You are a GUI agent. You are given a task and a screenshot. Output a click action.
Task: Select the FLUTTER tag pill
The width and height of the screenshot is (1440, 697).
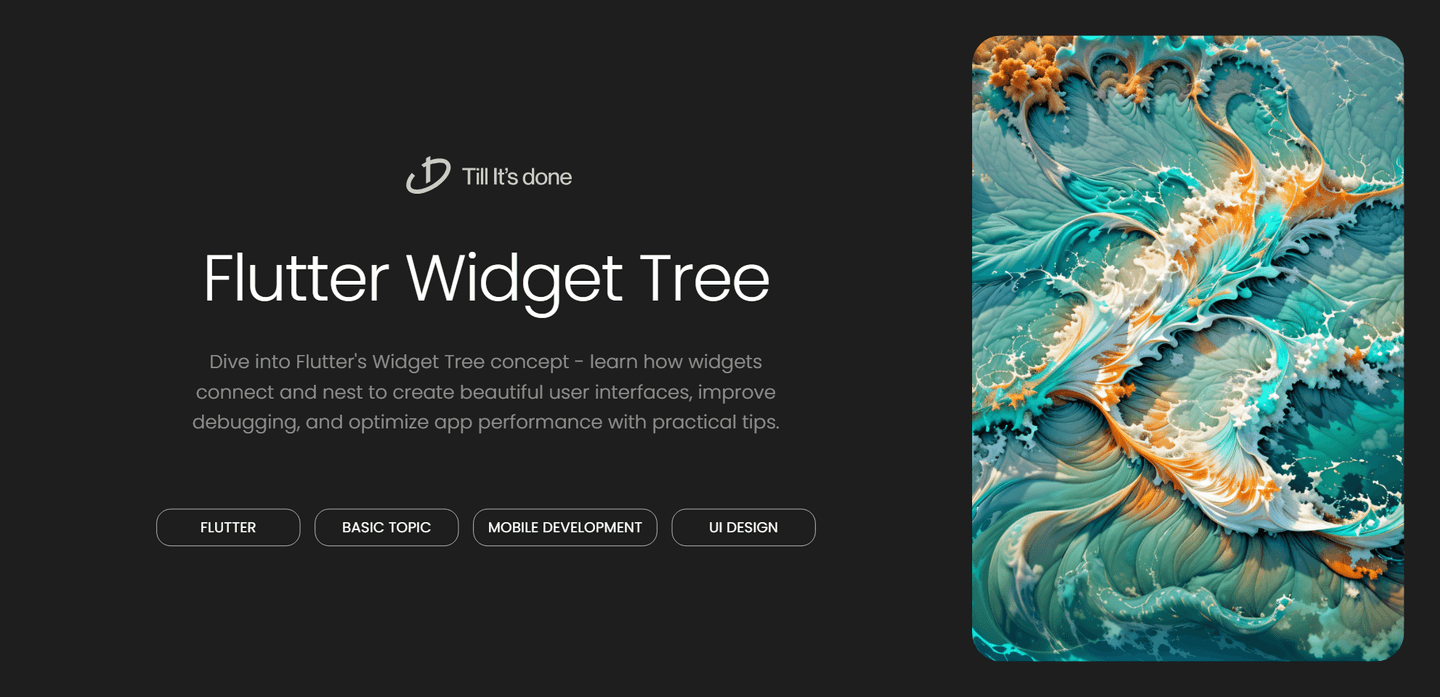tap(228, 527)
